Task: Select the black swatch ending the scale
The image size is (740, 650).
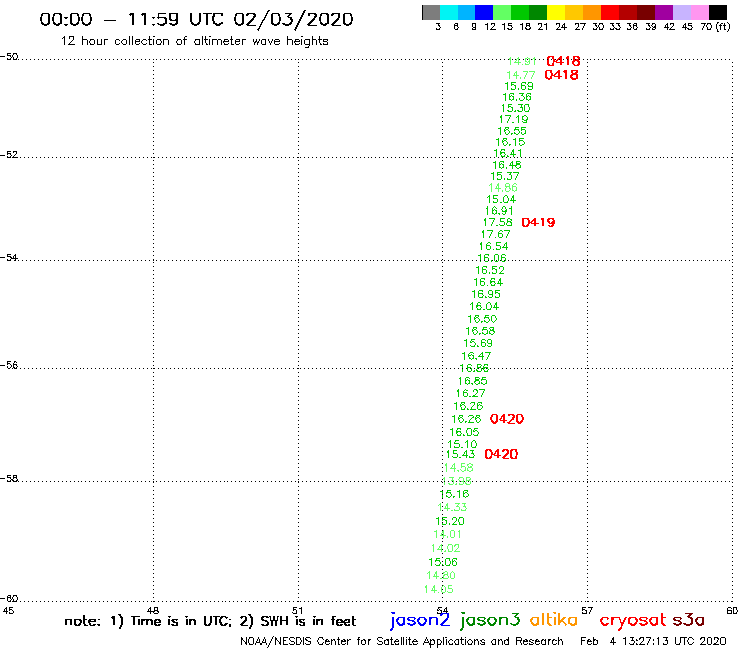Action: coord(717,12)
